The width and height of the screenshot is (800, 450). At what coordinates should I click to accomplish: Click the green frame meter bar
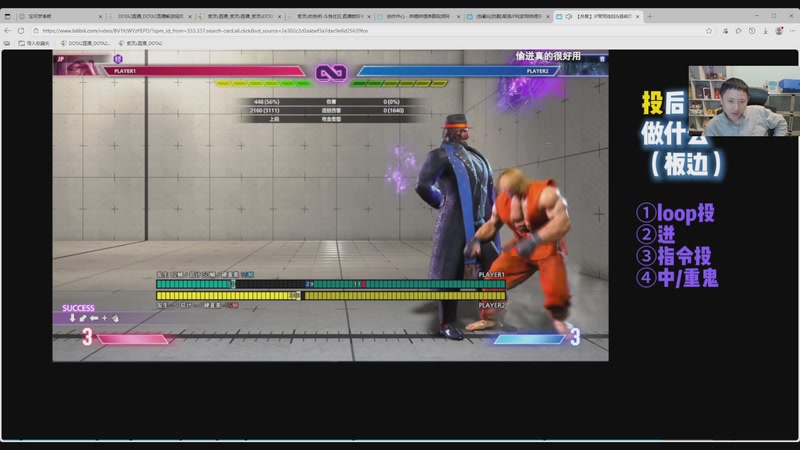(x=331, y=284)
